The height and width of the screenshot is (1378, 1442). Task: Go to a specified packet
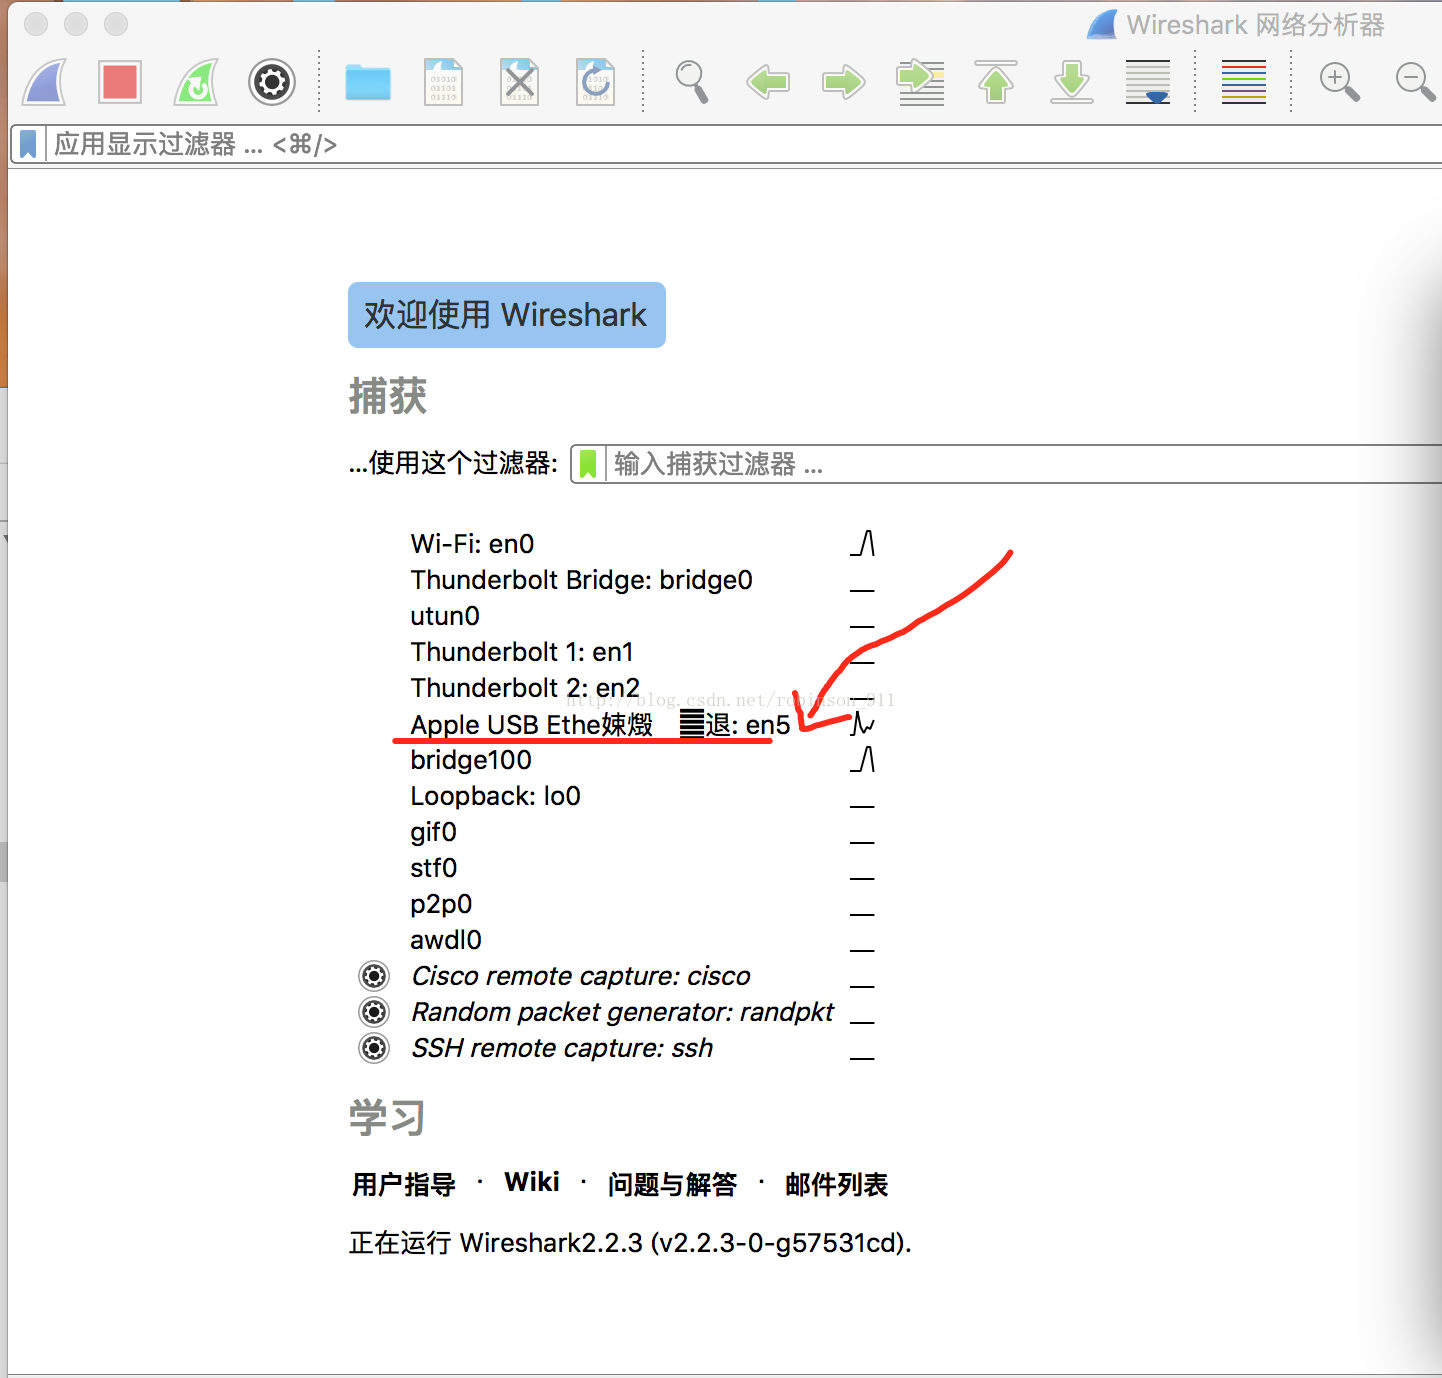click(920, 82)
